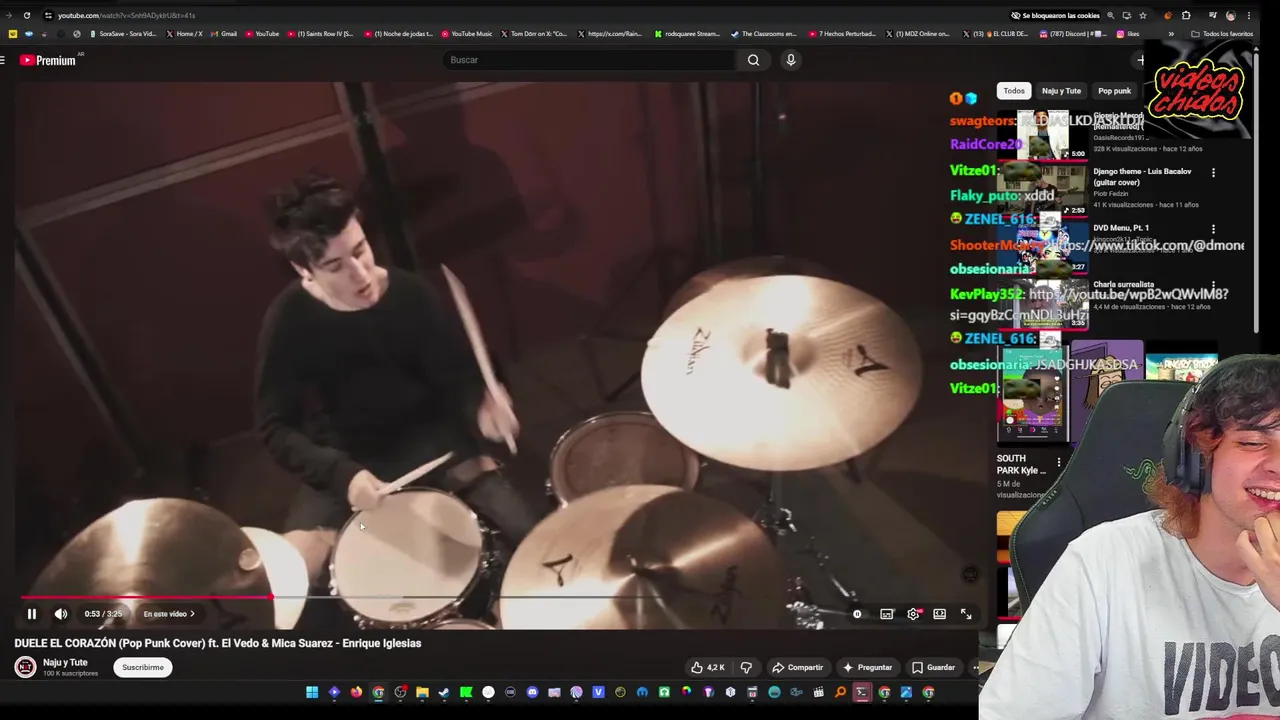This screenshot has height=720, width=1280.
Task: Open the Naju y Tute channel avatar
Action: click(25, 667)
